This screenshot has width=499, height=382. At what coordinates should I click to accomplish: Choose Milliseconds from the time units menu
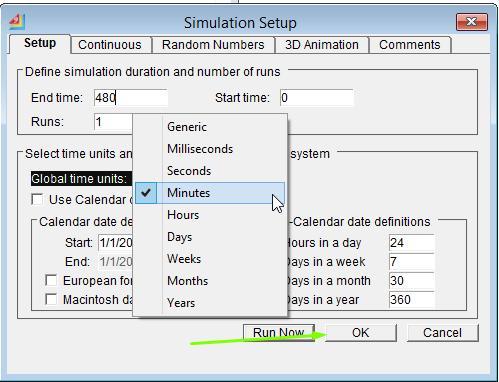coord(210,149)
